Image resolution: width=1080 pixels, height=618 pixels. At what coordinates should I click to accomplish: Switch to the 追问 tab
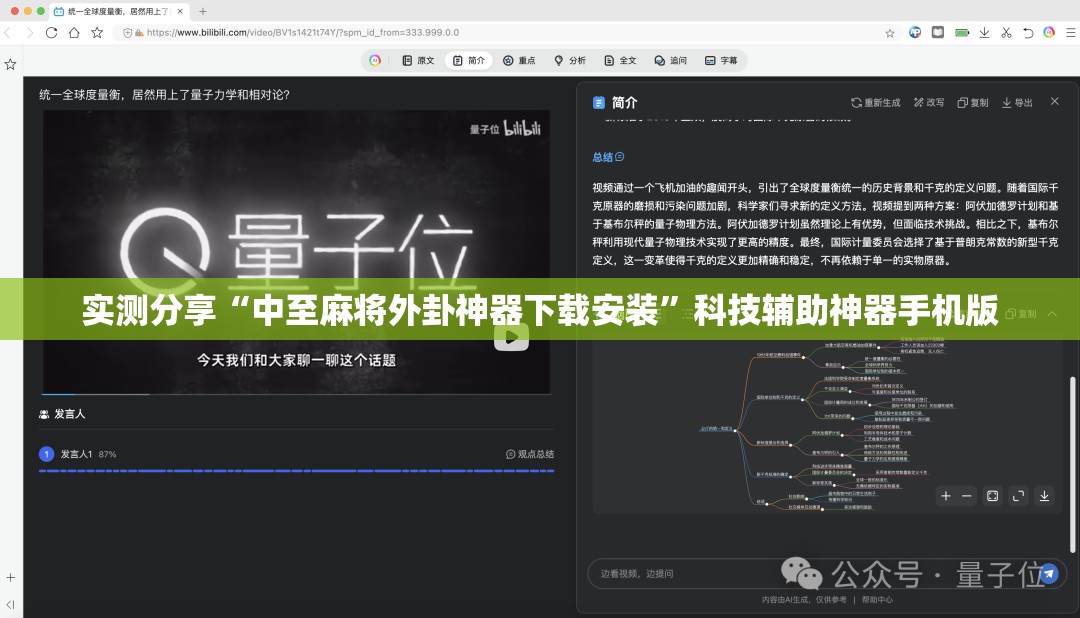pyautogui.click(x=670, y=61)
